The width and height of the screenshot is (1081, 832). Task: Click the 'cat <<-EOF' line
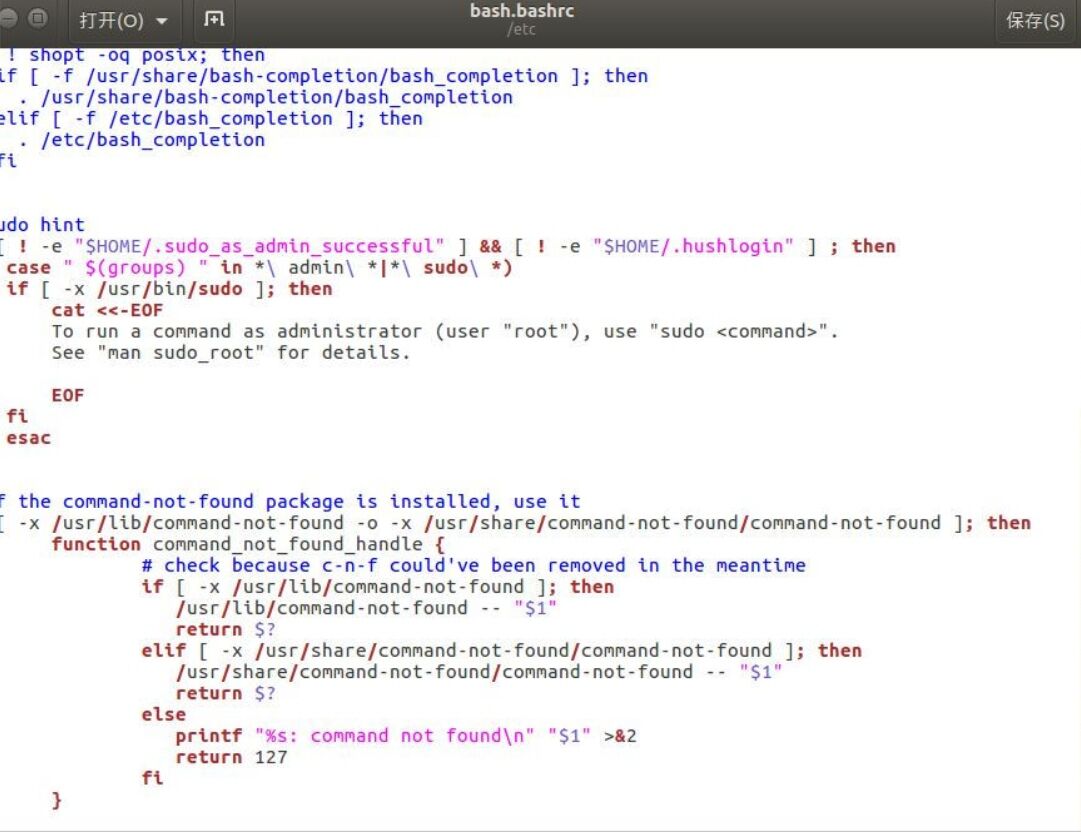click(x=107, y=310)
